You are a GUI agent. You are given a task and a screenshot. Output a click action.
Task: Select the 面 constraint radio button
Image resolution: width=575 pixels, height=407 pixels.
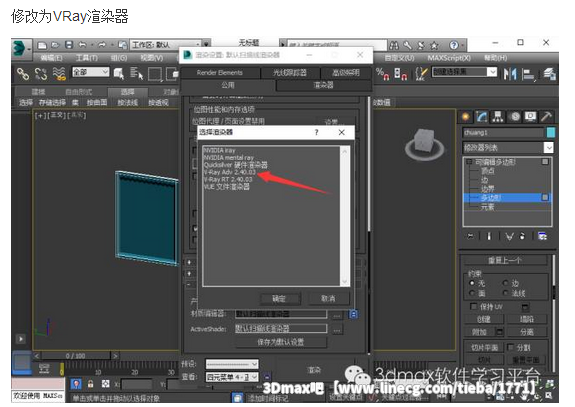[x=472, y=293]
